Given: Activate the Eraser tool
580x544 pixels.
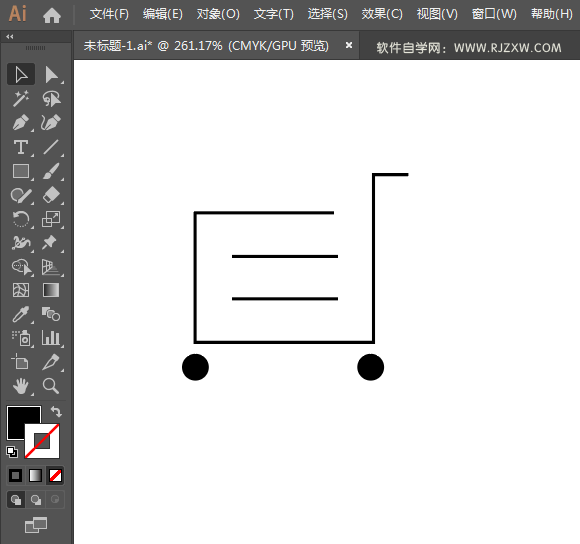Looking at the screenshot, I should (51, 195).
